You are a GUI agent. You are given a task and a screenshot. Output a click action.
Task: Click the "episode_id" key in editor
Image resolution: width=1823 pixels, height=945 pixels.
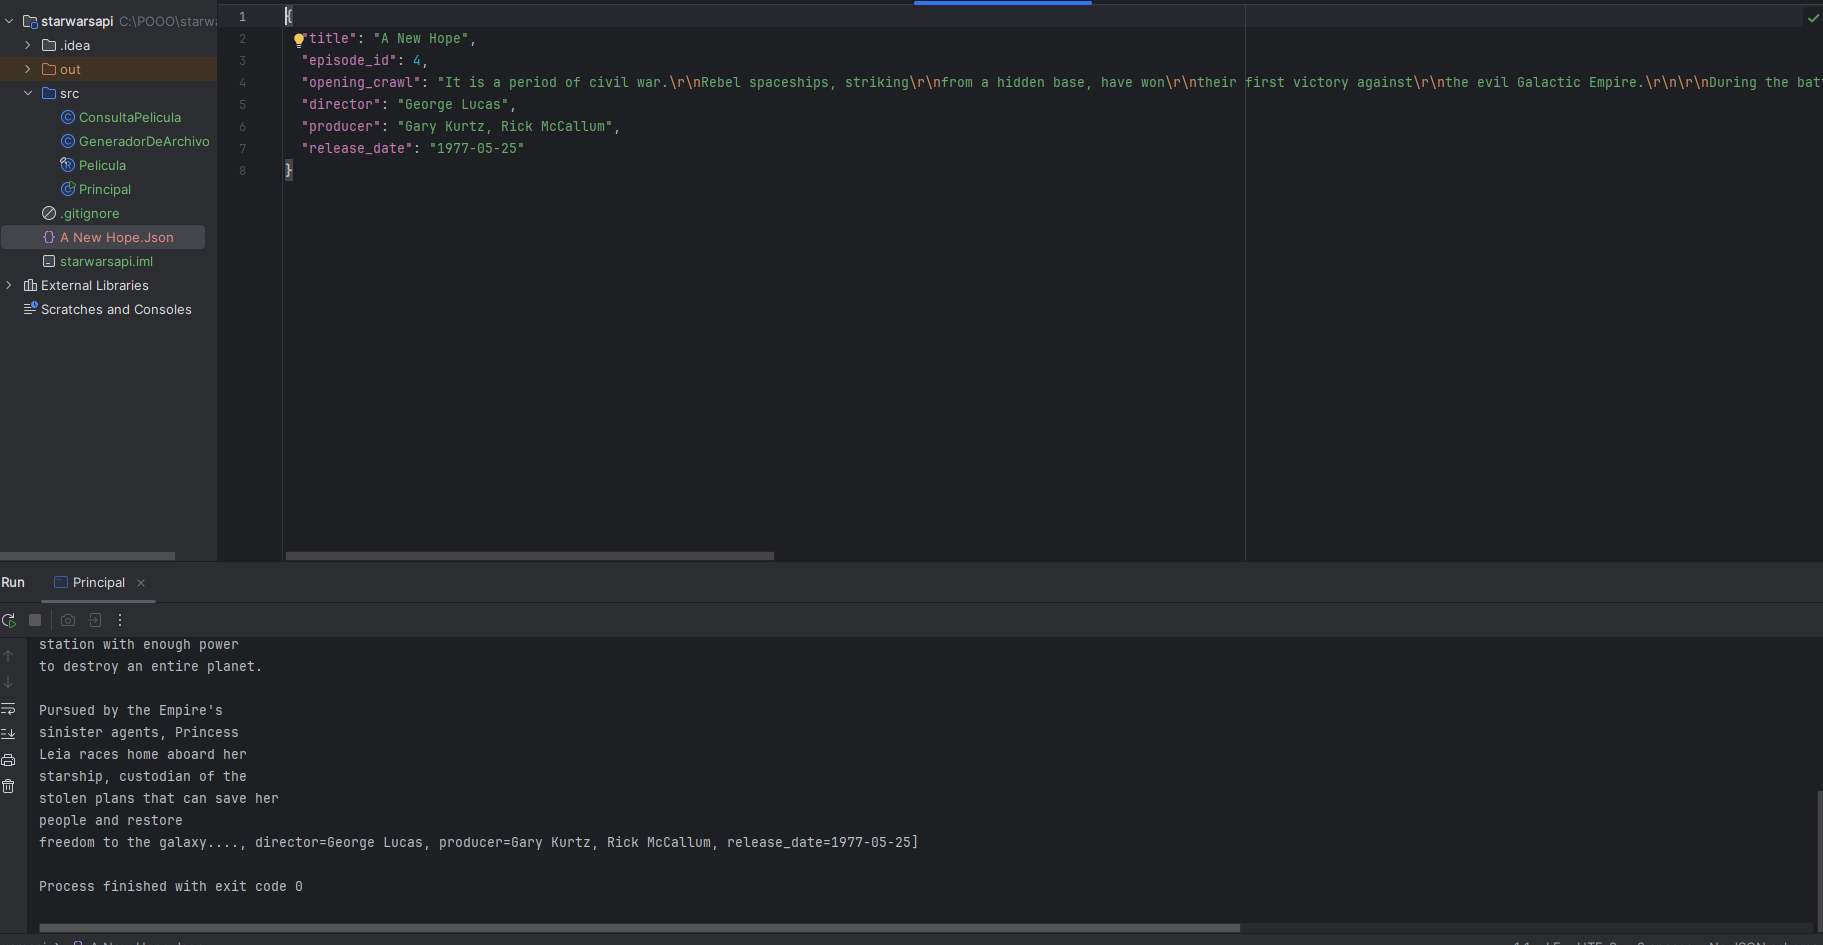click(x=349, y=60)
